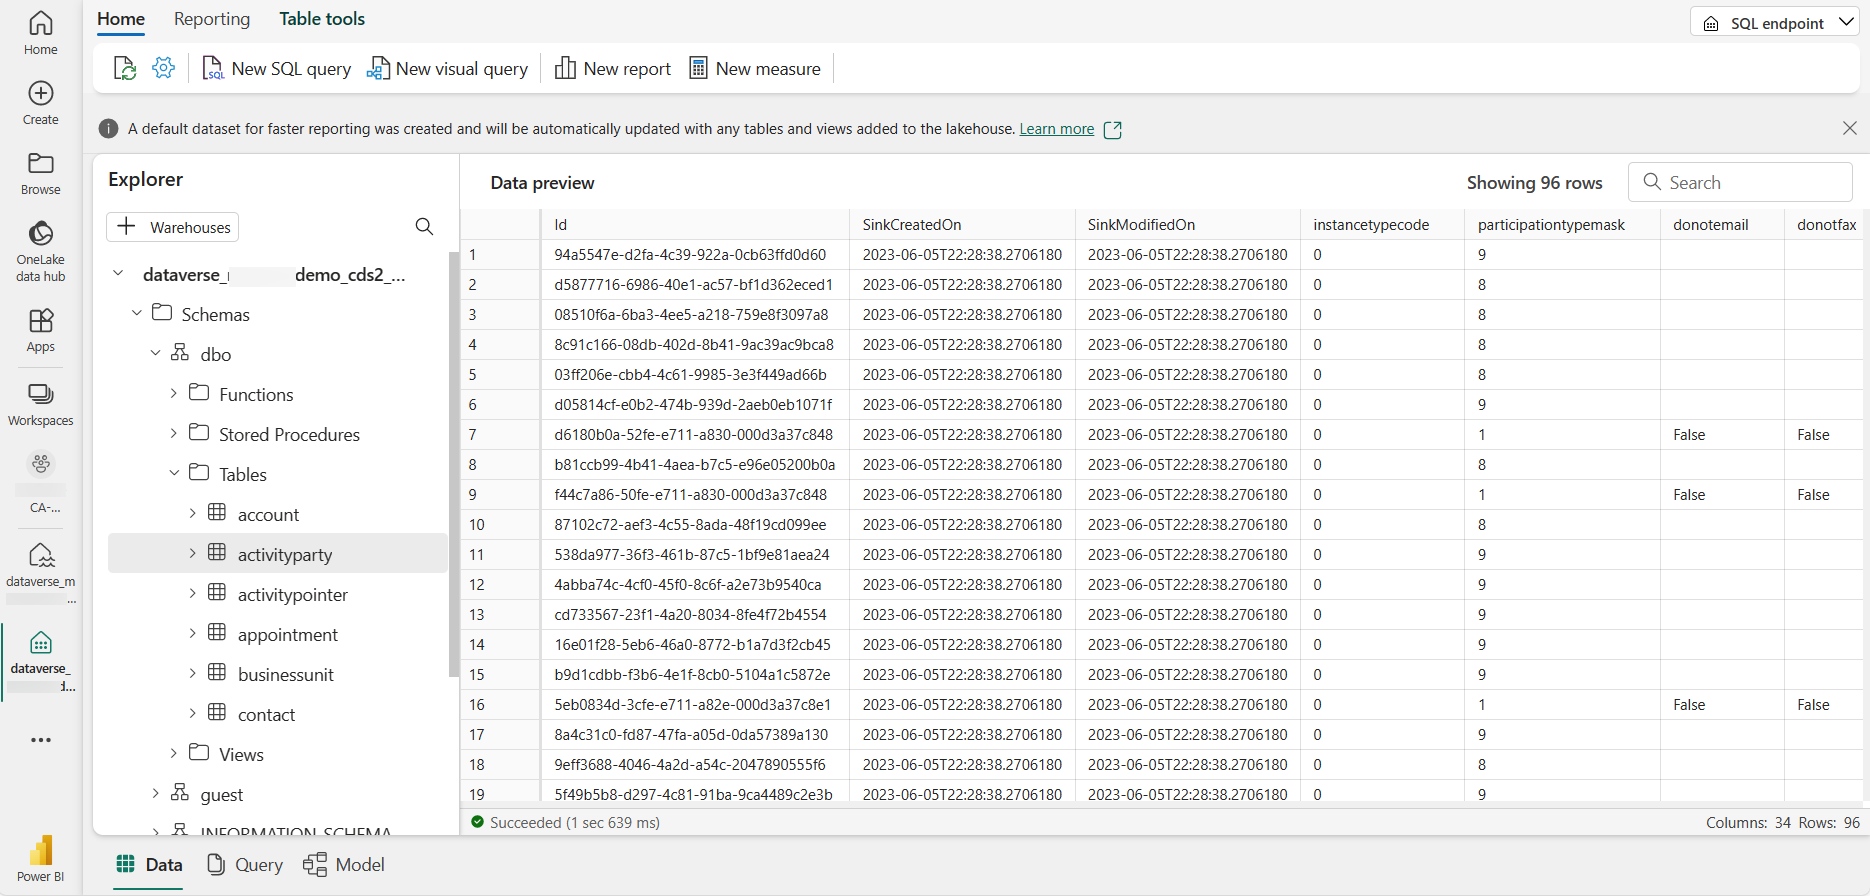1870x896 pixels.
Task: Open OneLake data hub
Action: coord(40,252)
